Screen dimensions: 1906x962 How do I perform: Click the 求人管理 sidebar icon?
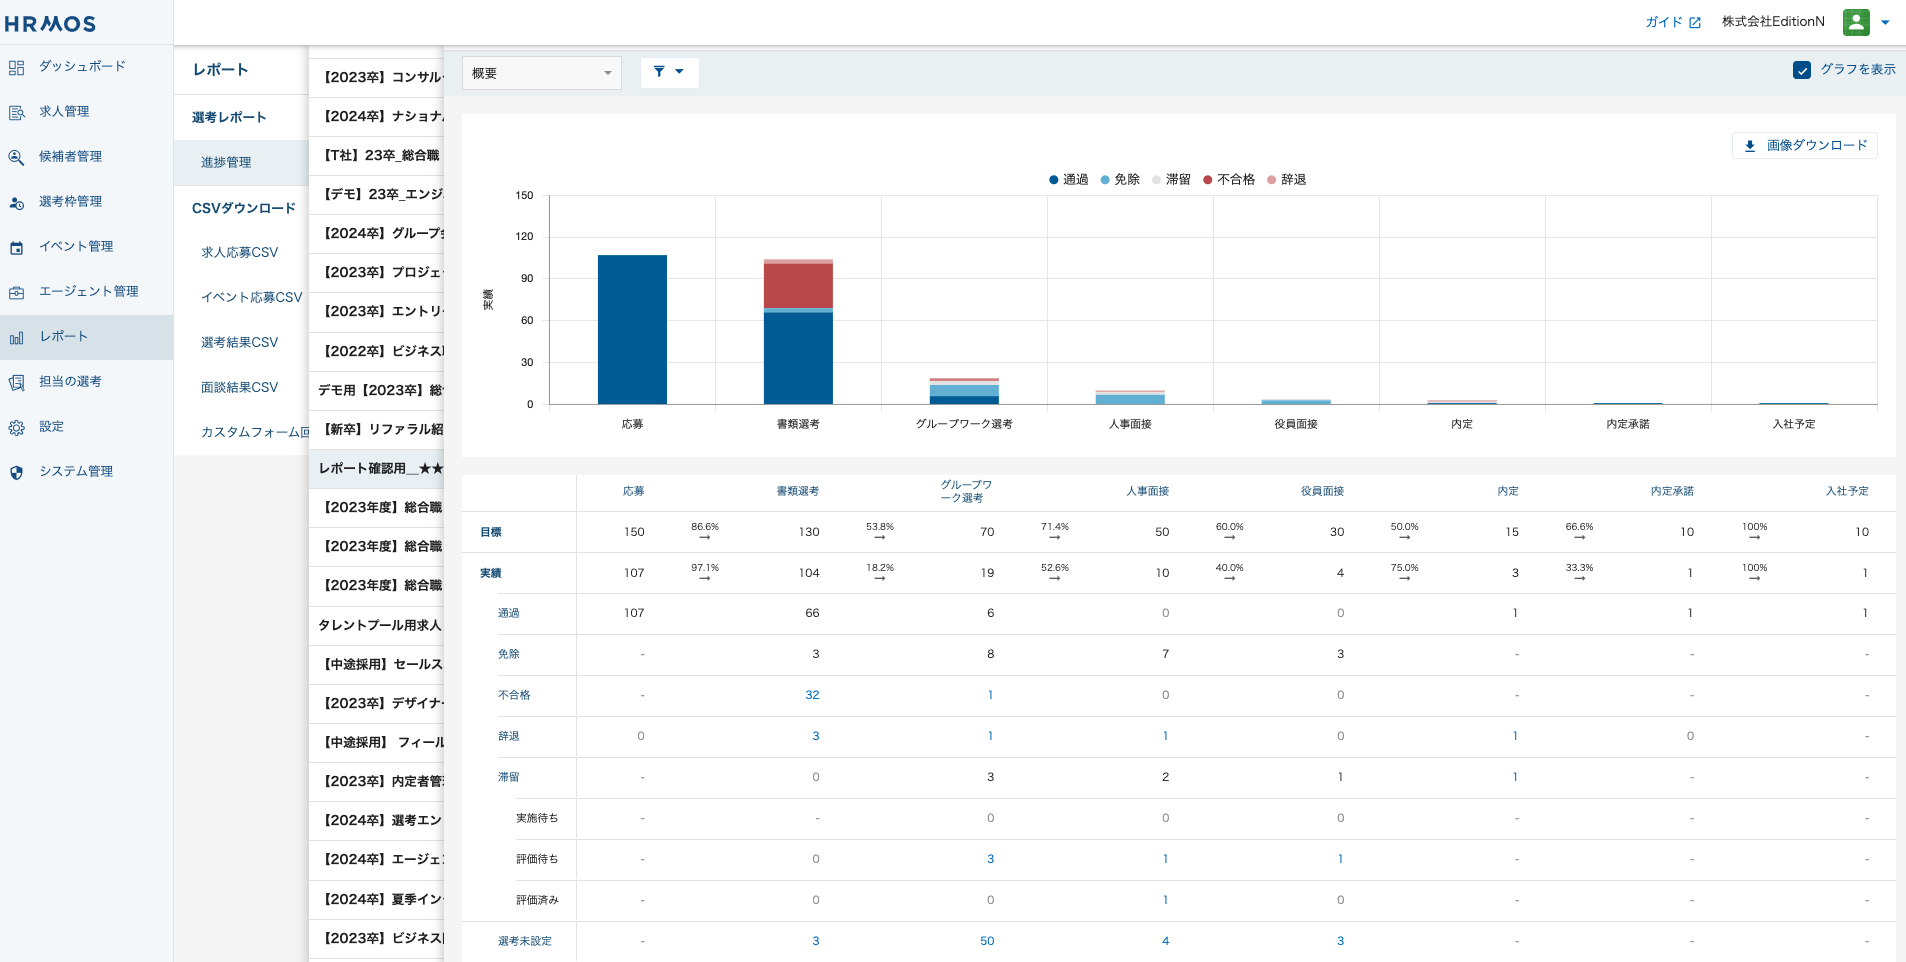pyautogui.click(x=16, y=112)
